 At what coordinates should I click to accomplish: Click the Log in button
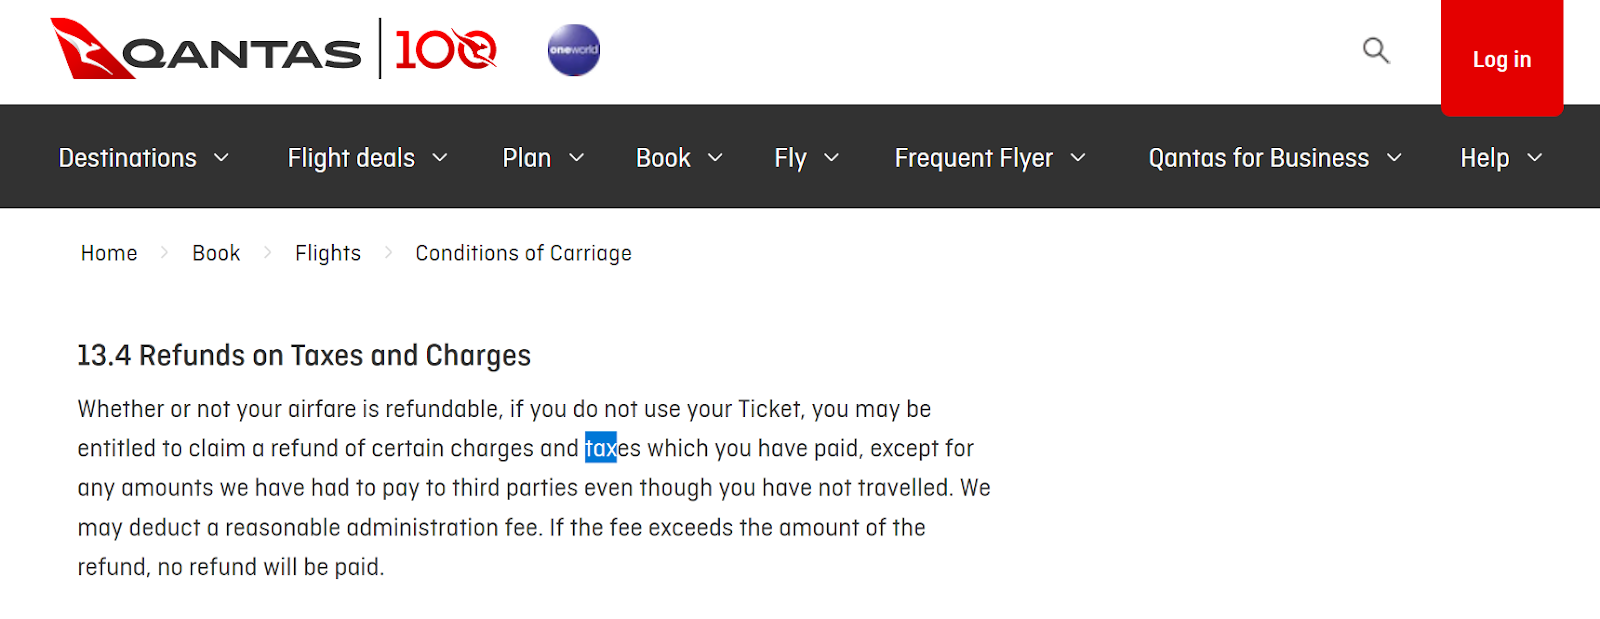point(1501,59)
